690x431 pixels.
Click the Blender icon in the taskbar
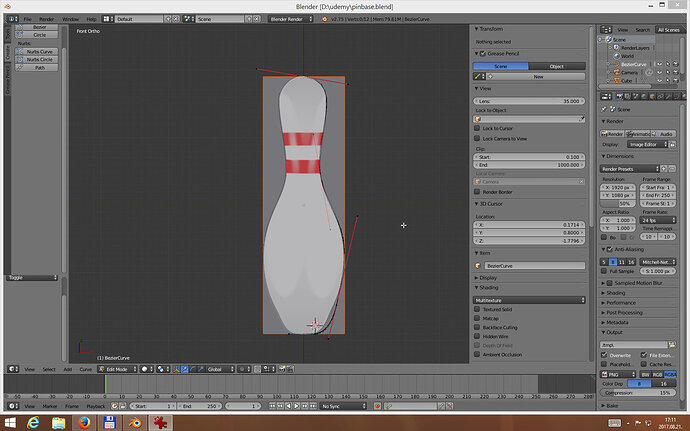point(135,423)
